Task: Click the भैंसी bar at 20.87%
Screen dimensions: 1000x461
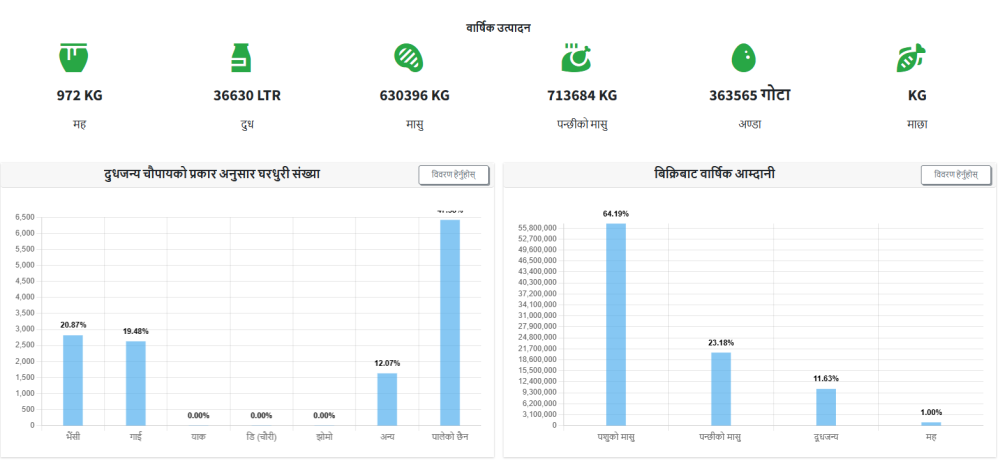Action: tap(73, 380)
